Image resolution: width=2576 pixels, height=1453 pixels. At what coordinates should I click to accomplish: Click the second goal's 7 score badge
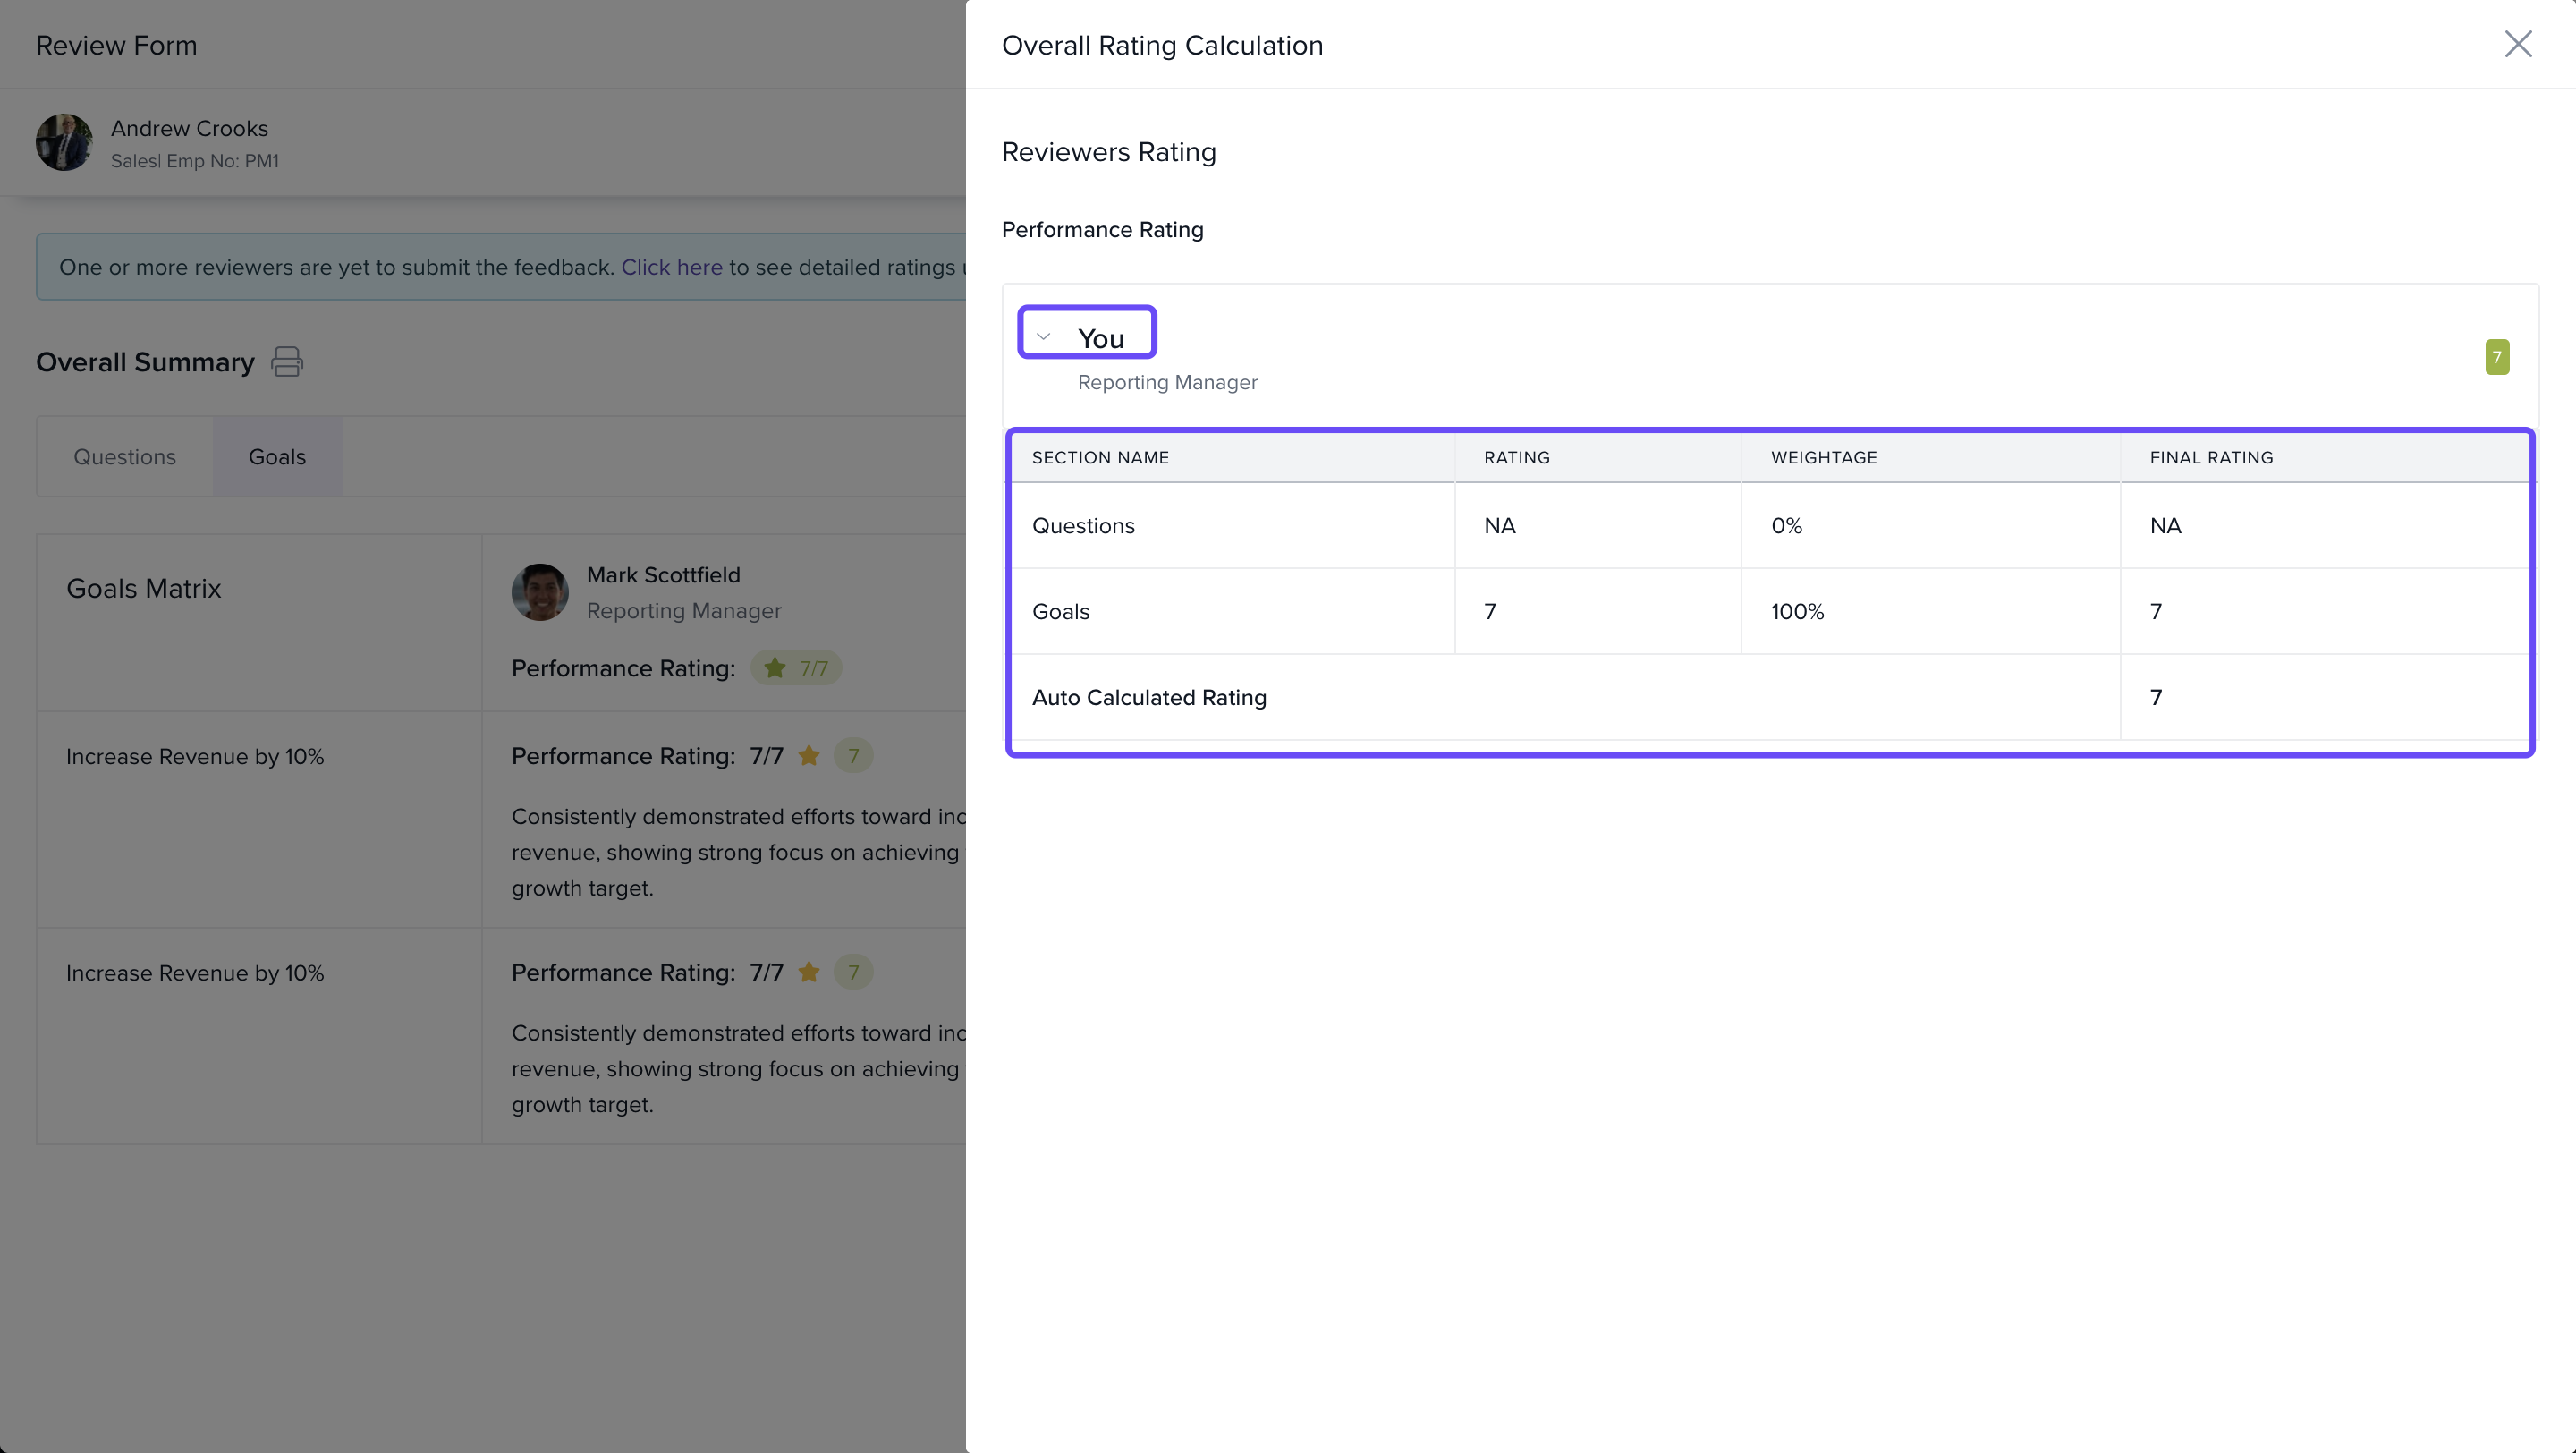853,972
